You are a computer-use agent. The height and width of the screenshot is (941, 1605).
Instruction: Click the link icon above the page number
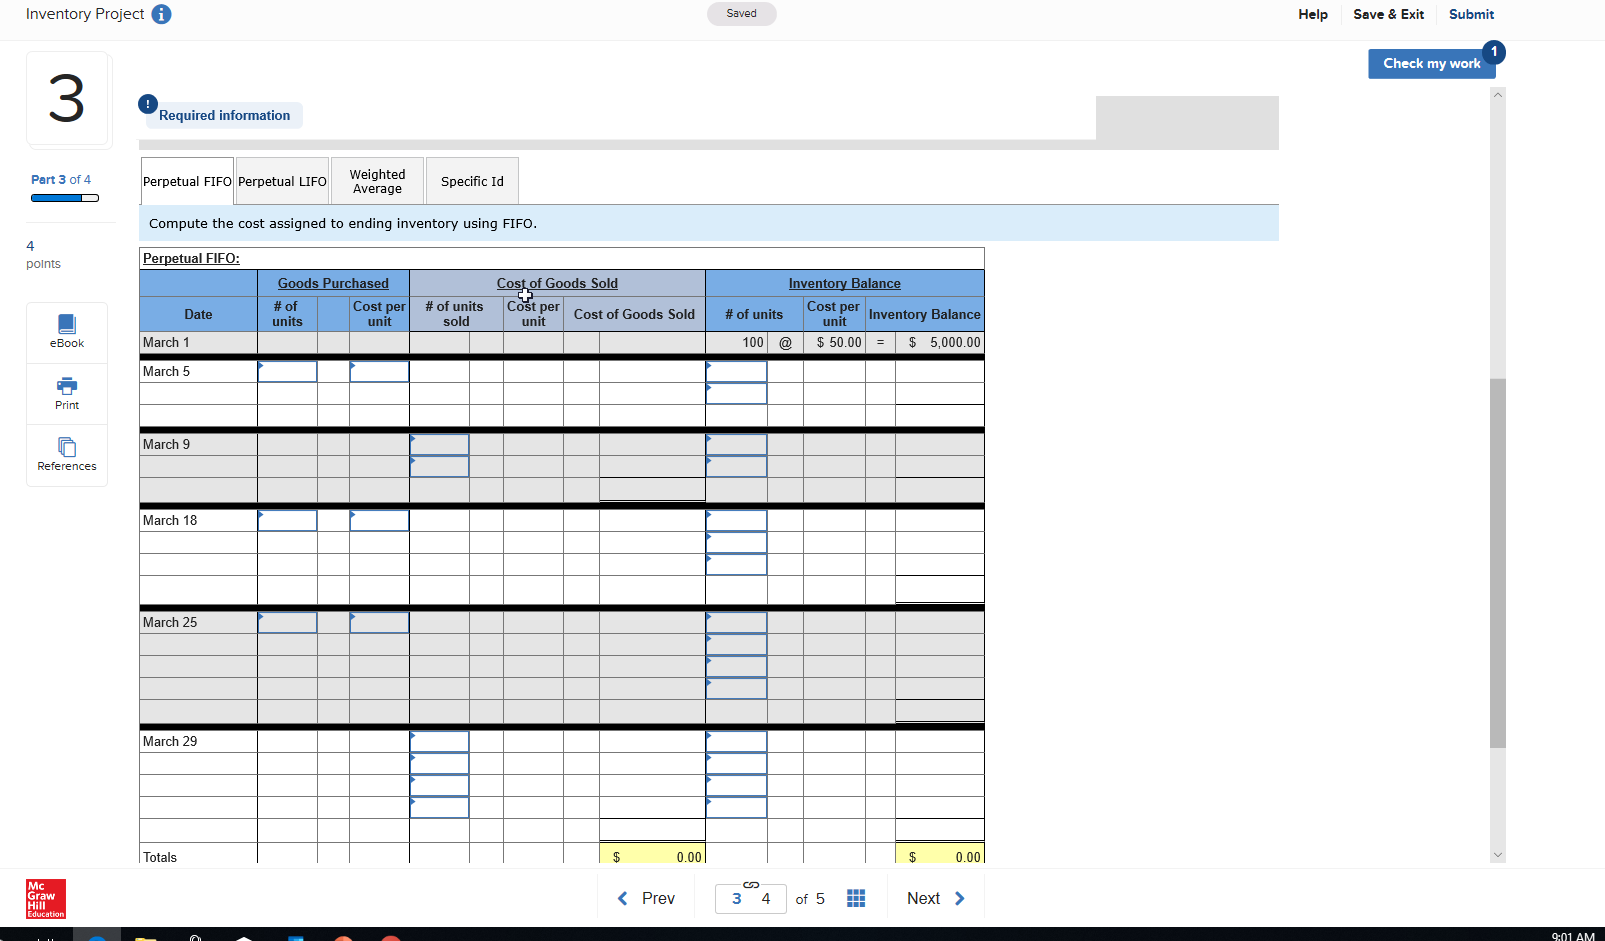click(750, 886)
